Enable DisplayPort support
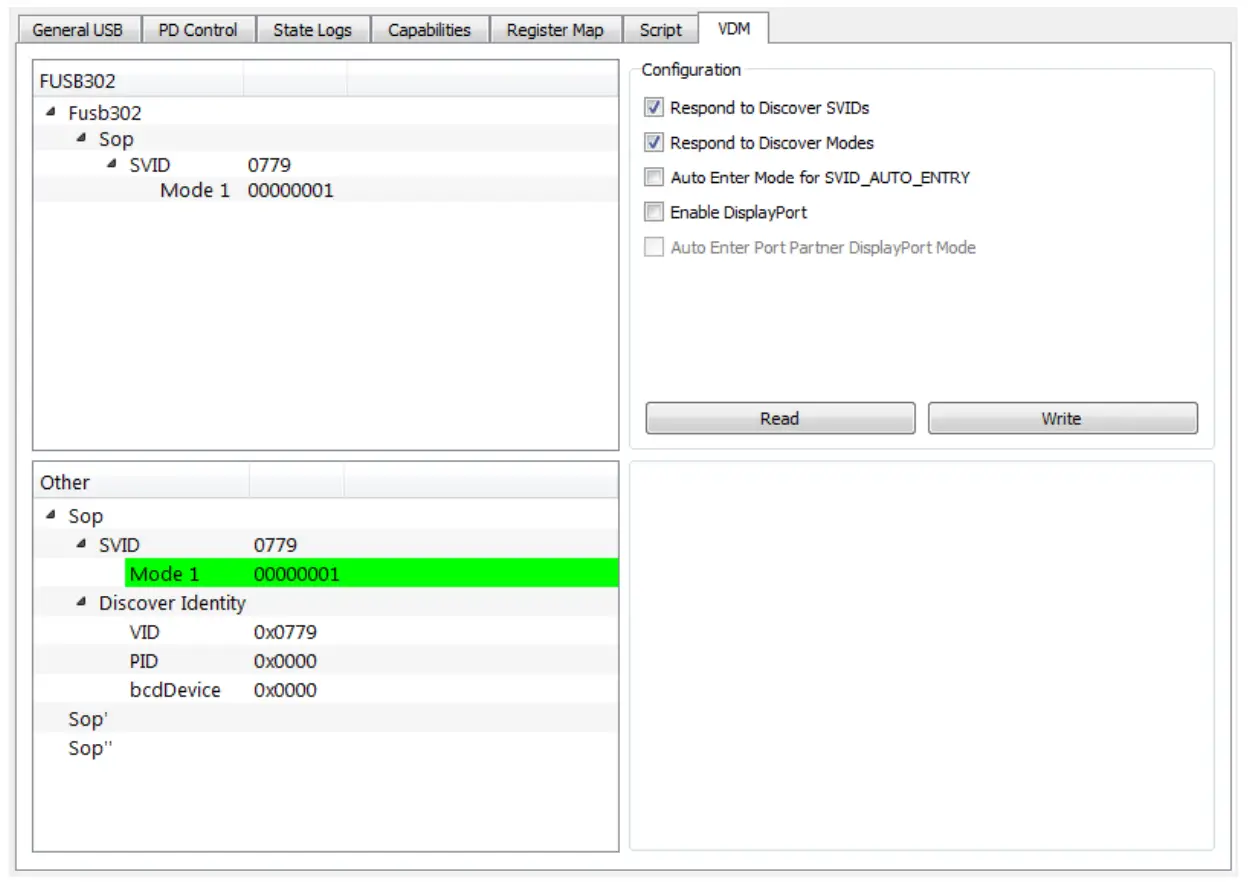This screenshot has height=882, width=1252. [656, 212]
